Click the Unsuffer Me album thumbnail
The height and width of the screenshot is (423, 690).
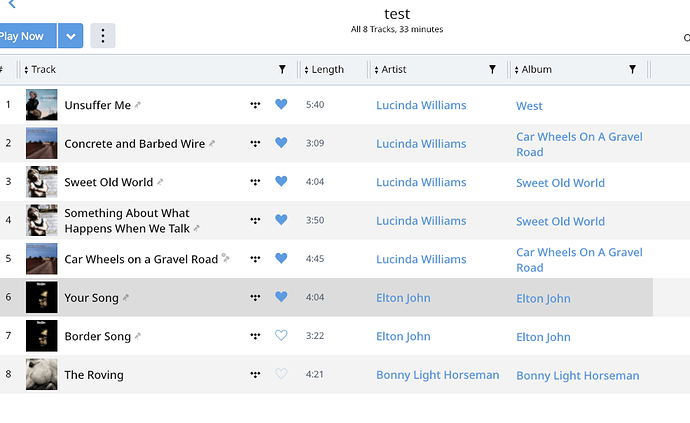[41, 105]
